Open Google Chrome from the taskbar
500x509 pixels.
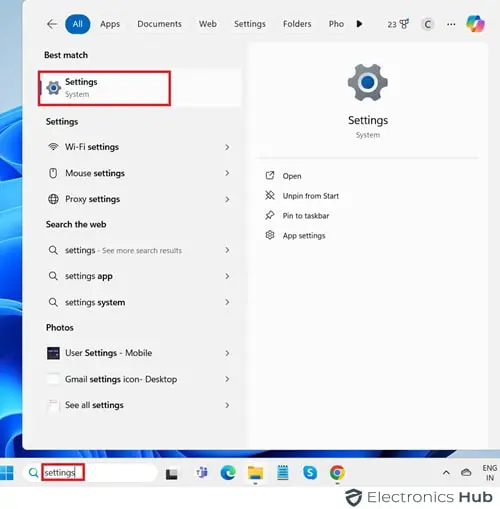point(337,472)
